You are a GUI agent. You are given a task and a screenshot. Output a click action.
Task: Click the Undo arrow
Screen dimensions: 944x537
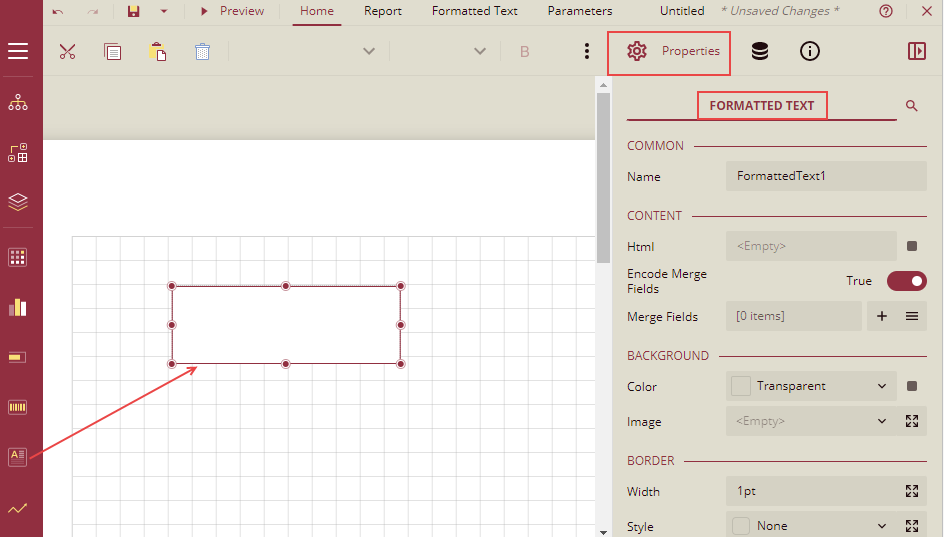58,11
